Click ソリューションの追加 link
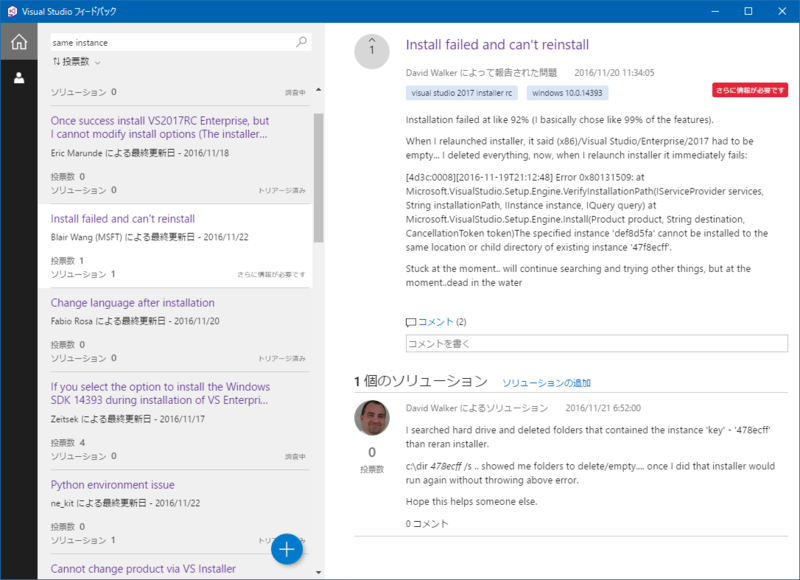The height and width of the screenshot is (580, 800). (546, 383)
